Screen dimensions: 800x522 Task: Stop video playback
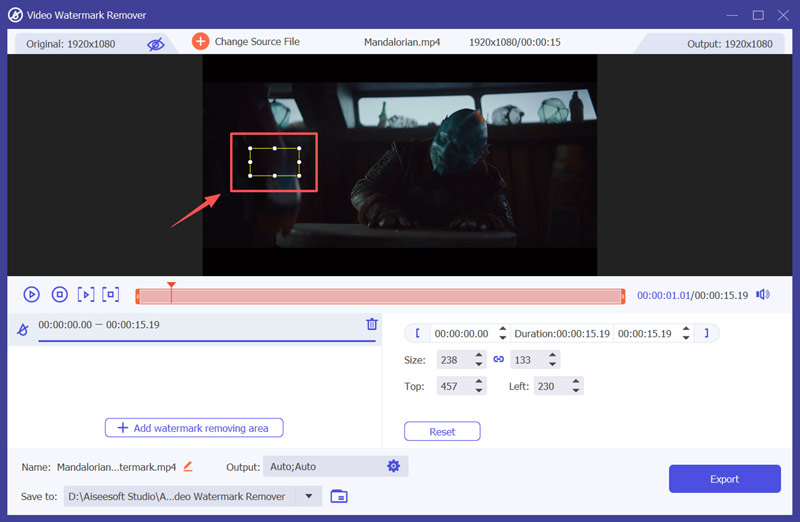coord(60,294)
